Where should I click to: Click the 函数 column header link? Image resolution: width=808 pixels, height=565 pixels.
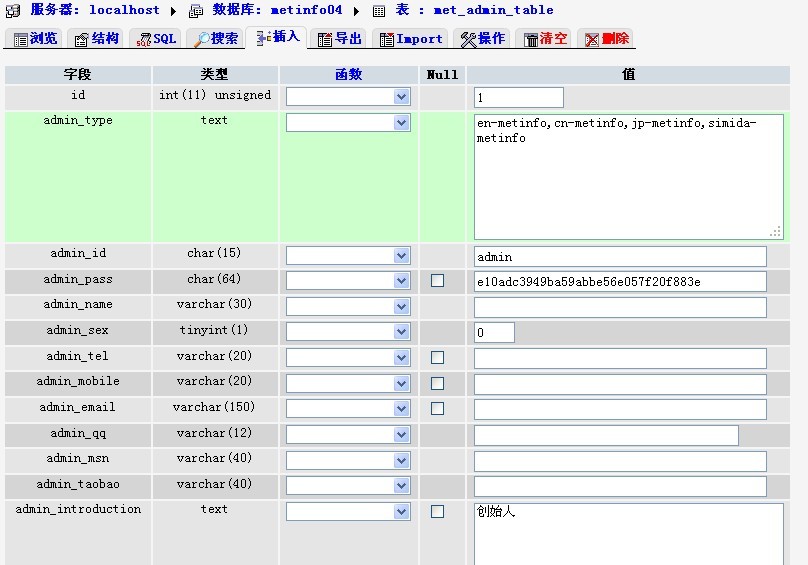click(x=348, y=74)
